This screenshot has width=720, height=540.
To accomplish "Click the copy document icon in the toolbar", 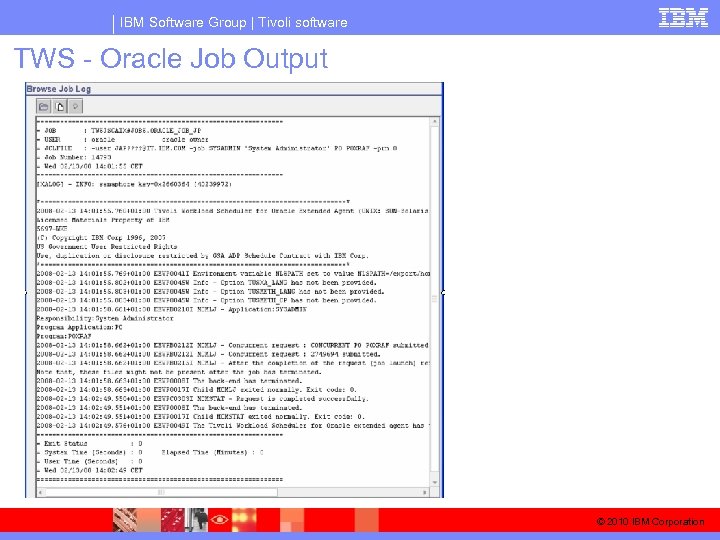I will (60, 107).
